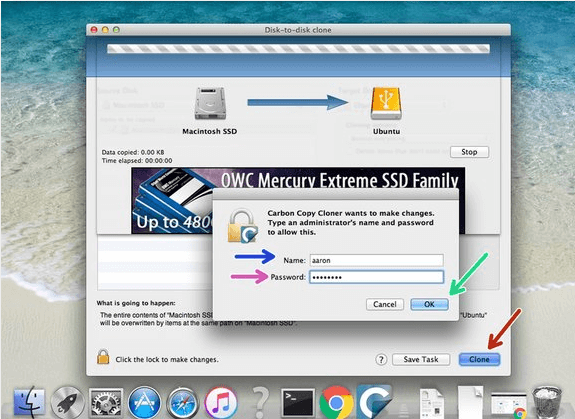Launch Google Chrome from the Dock
The image size is (575, 419).
pyautogui.click(x=336, y=402)
